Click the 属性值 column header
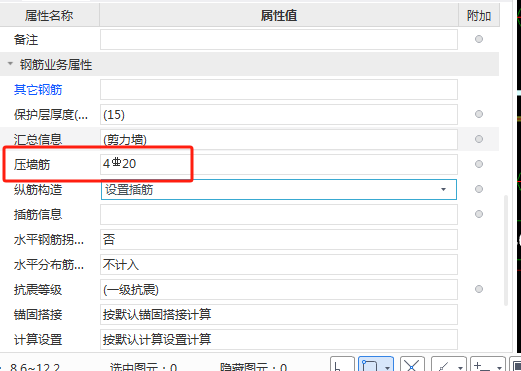Viewport: 521px width, 371px height. coord(279,15)
